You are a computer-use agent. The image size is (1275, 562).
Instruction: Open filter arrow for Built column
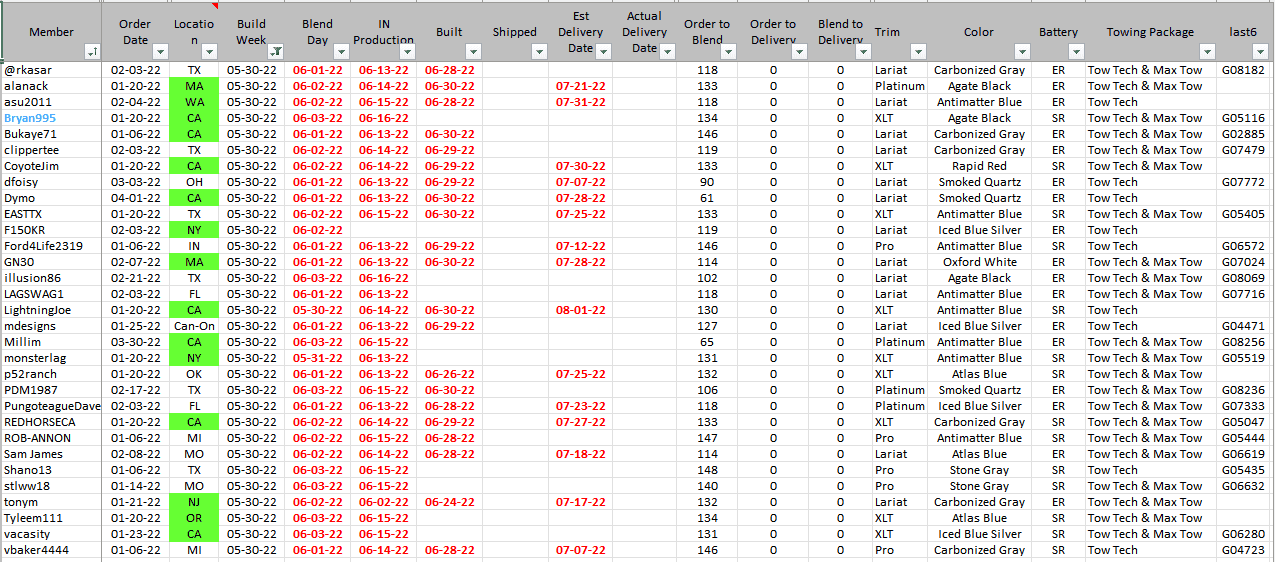[473, 52]
